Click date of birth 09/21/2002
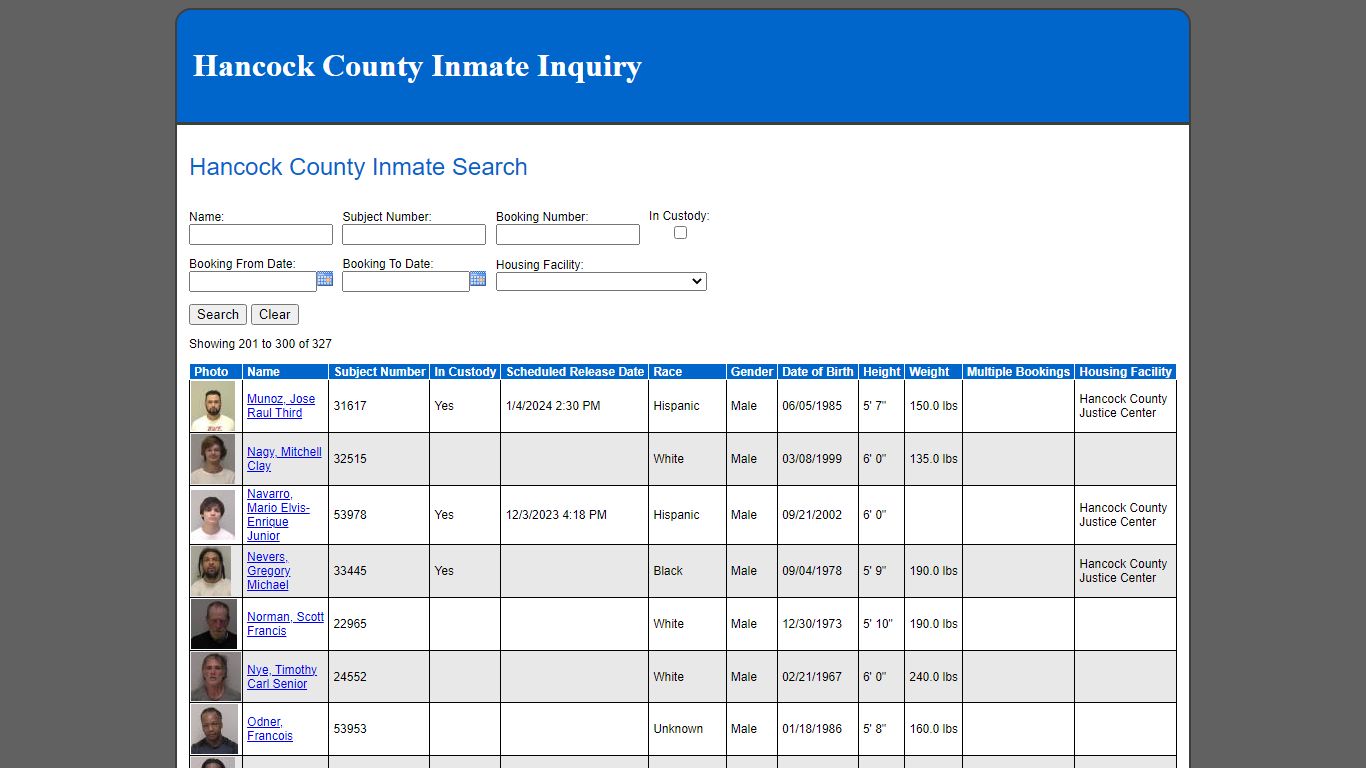Screen dimensions: 1366x768 tap(812, 515)
